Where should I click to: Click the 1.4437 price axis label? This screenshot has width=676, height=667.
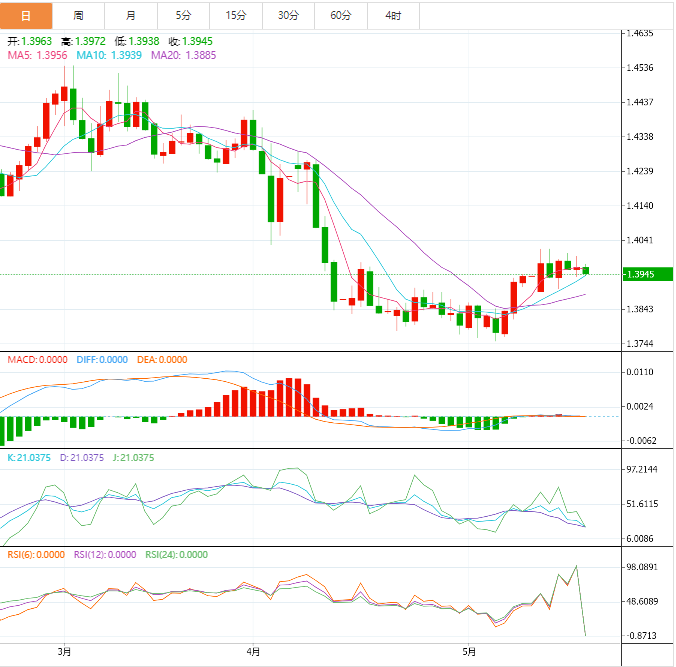640,102
